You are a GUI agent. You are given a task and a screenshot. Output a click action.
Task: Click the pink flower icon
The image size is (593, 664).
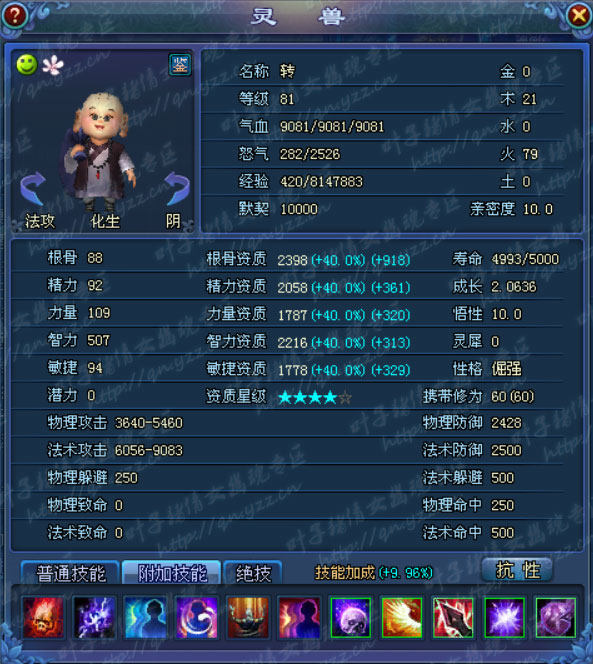pos(53,65)
